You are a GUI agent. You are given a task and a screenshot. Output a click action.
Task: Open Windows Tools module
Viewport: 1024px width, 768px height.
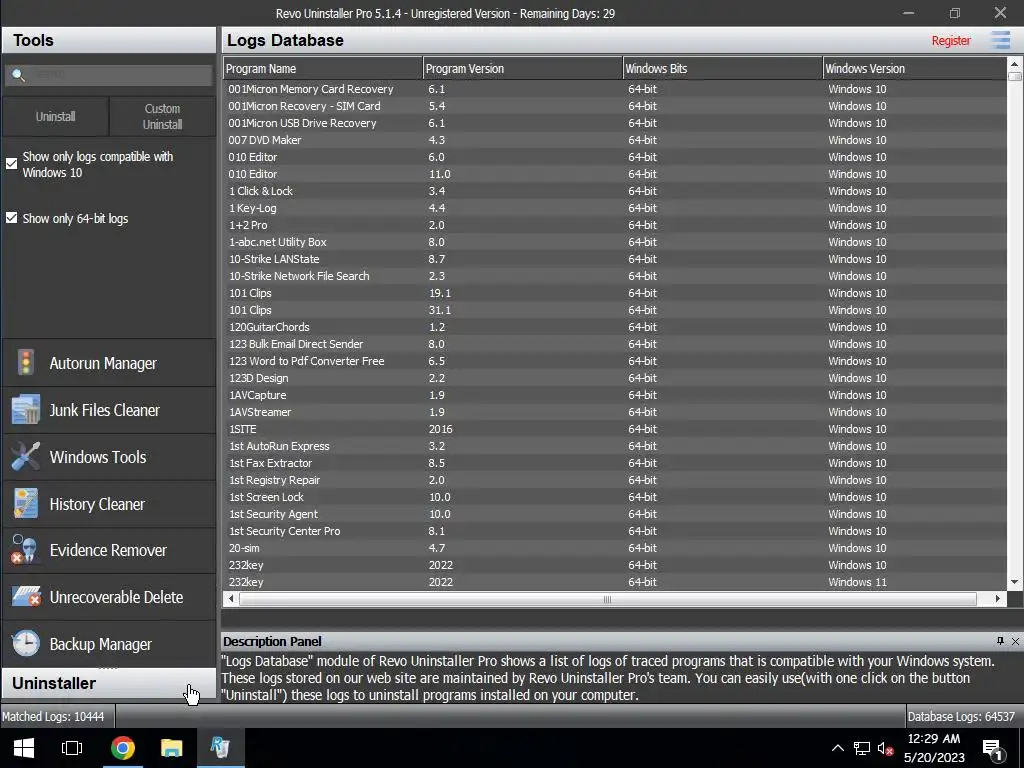coord(108,457)
